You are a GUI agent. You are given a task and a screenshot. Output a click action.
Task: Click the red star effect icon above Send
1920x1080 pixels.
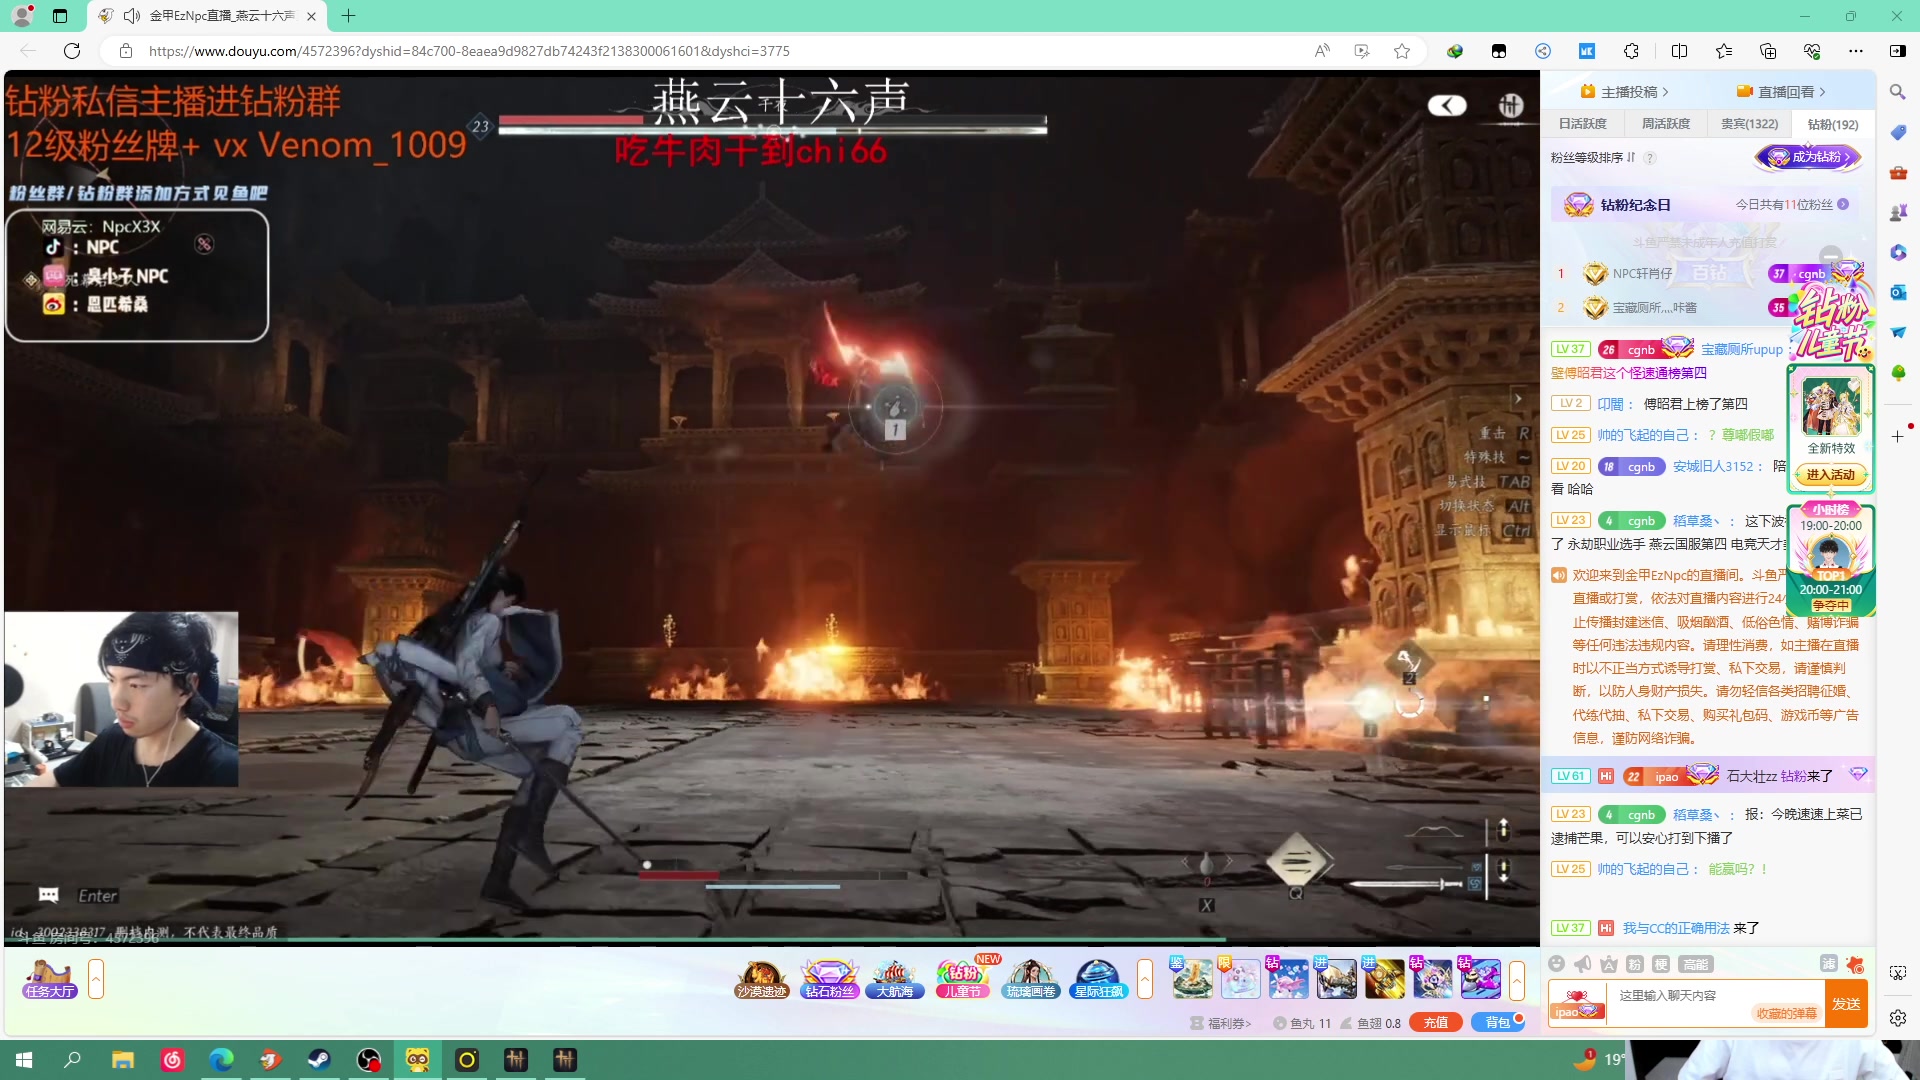click(1855, 964)
